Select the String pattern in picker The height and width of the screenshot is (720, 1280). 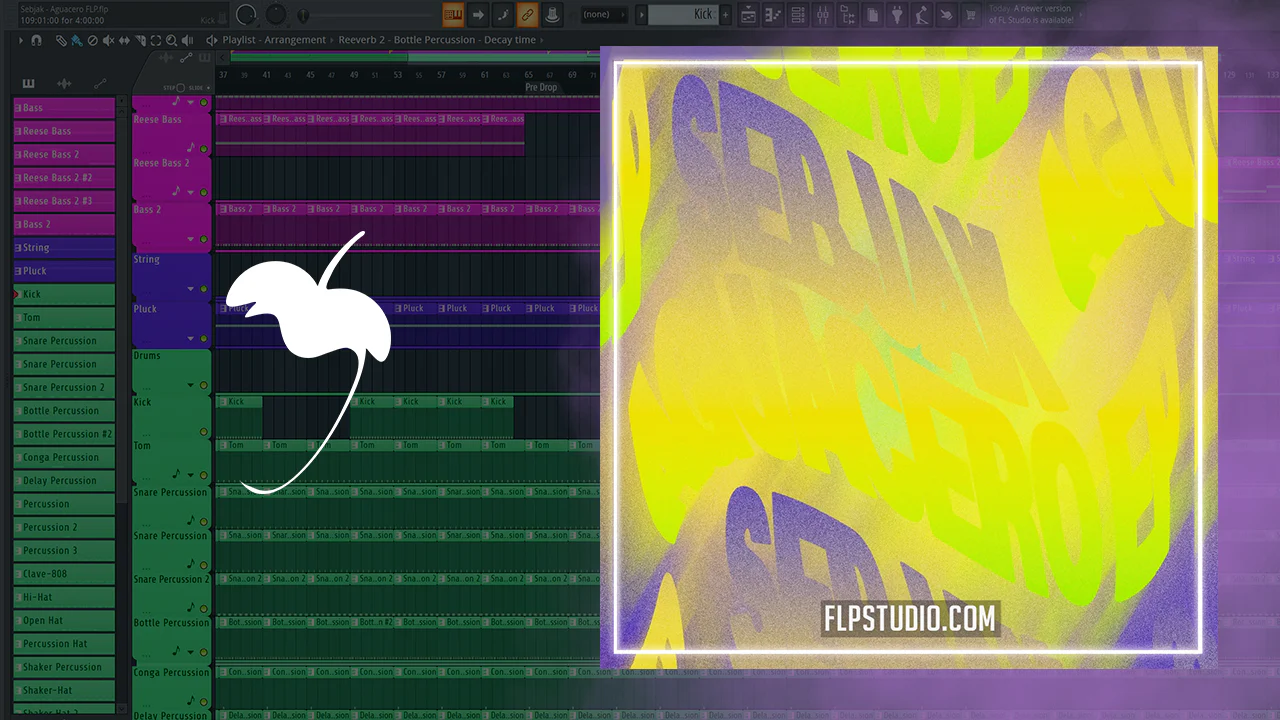64,247
